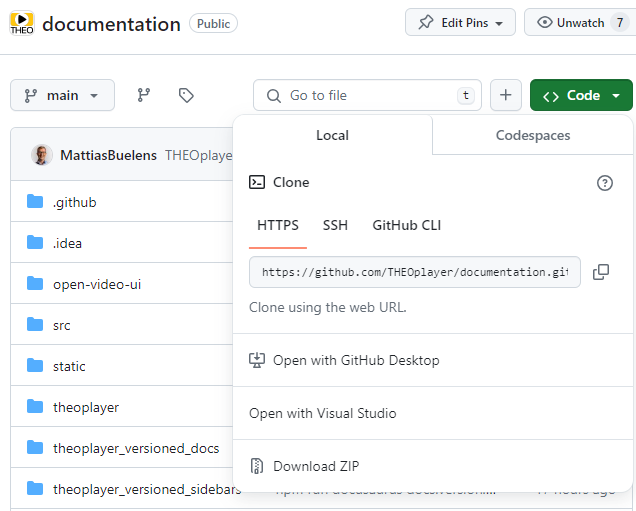Open the theoplayer_versioned_sidebars folder
The width and height of the screenshot is (636, 511).
tap(147, 489)
